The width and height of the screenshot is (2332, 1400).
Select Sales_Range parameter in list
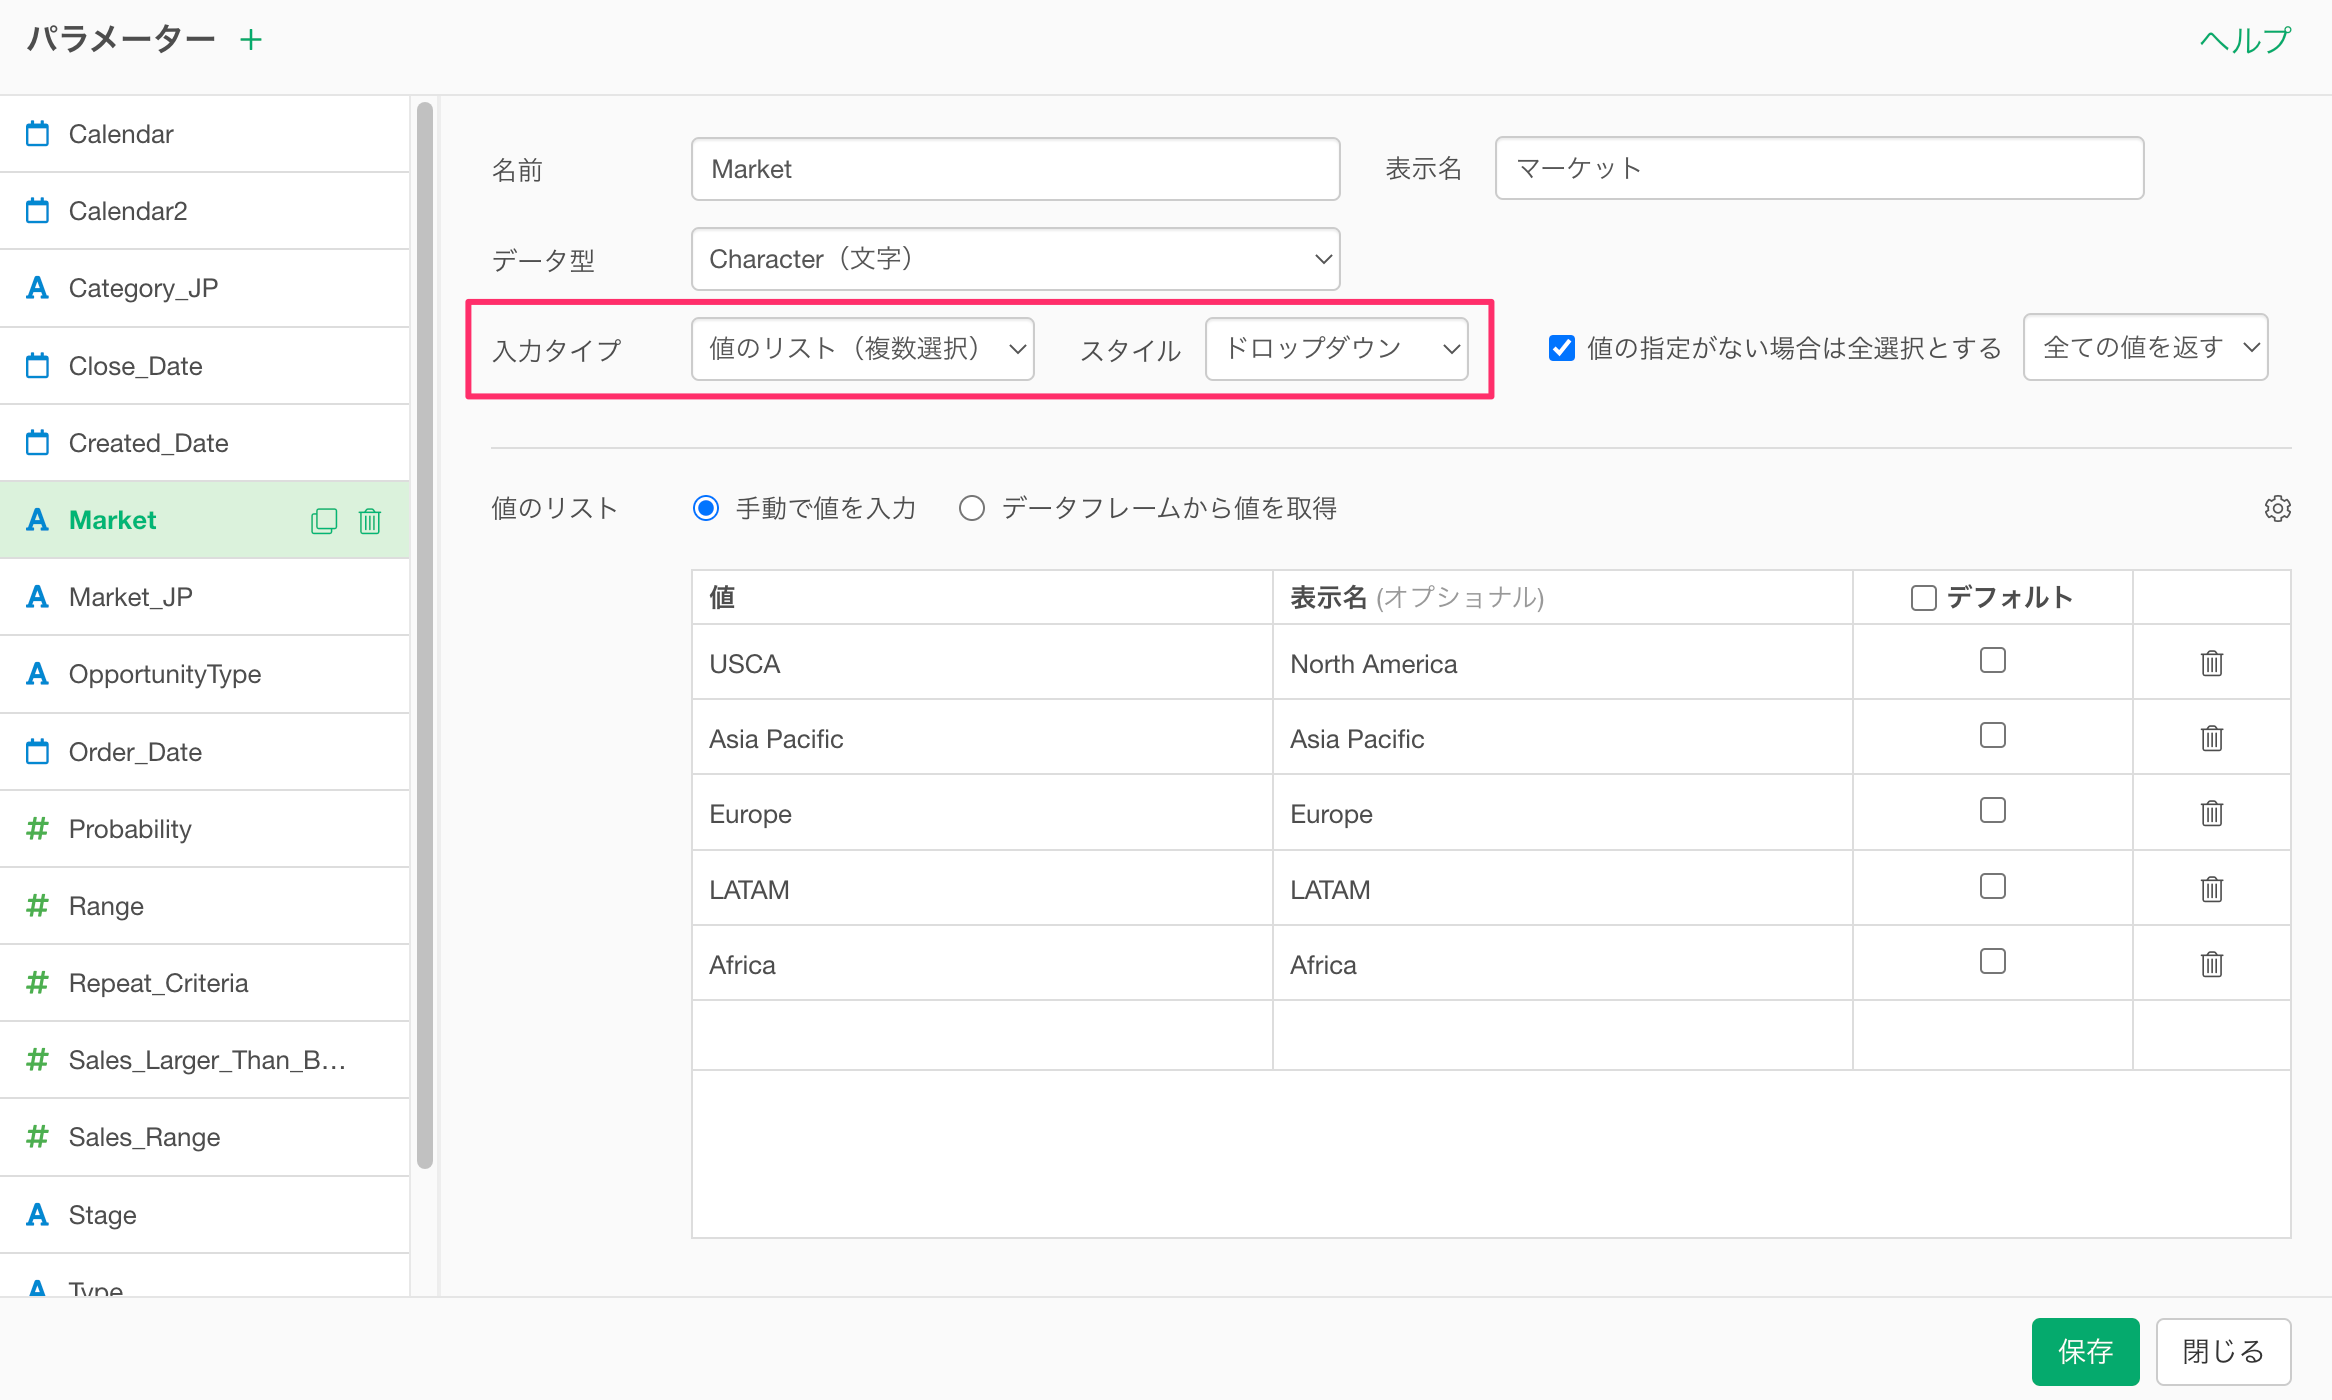[x=204, y=1137]
